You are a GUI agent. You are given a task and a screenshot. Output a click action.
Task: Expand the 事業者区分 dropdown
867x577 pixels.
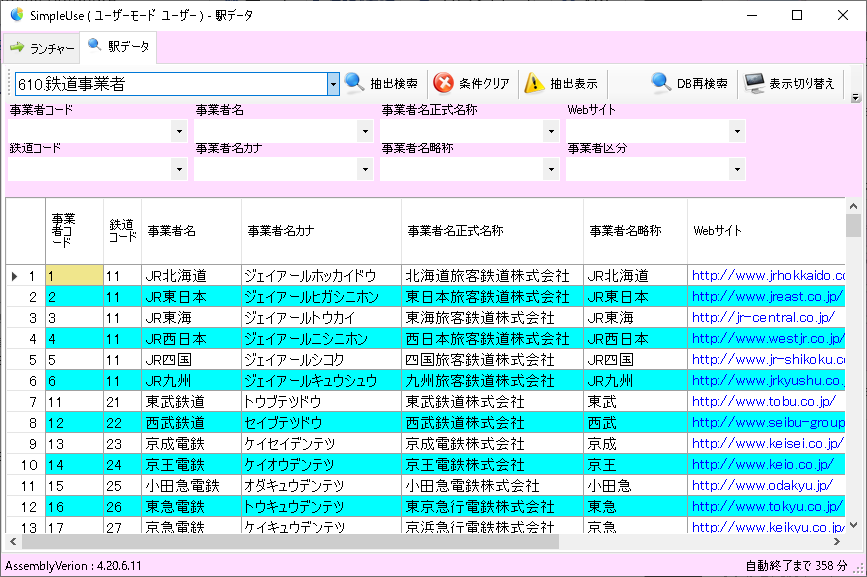[738, 169]
